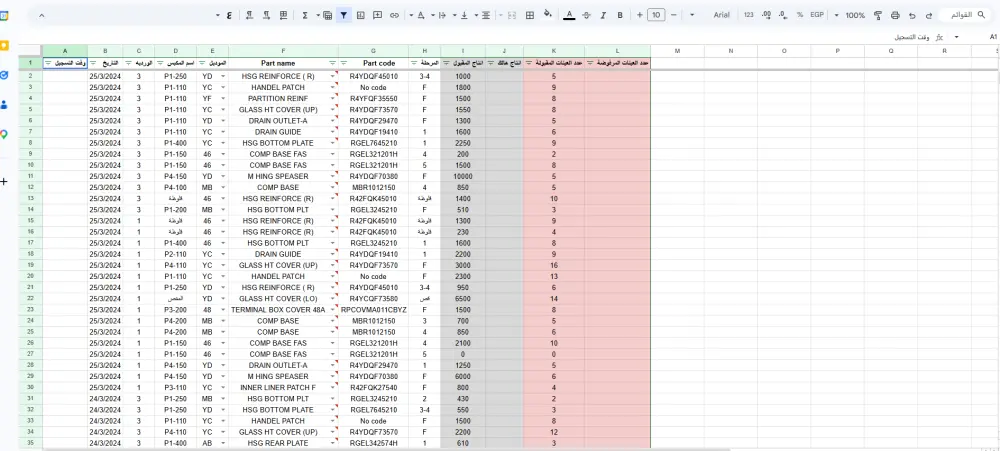Apply italic formatting
1000x451 pixels.
[x=603, y=15]
